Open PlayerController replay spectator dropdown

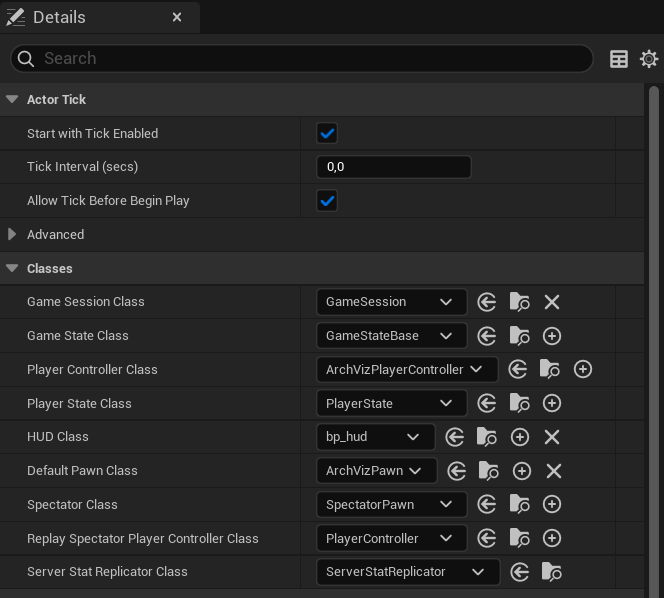pyautogui.click(x=392, y=538)
